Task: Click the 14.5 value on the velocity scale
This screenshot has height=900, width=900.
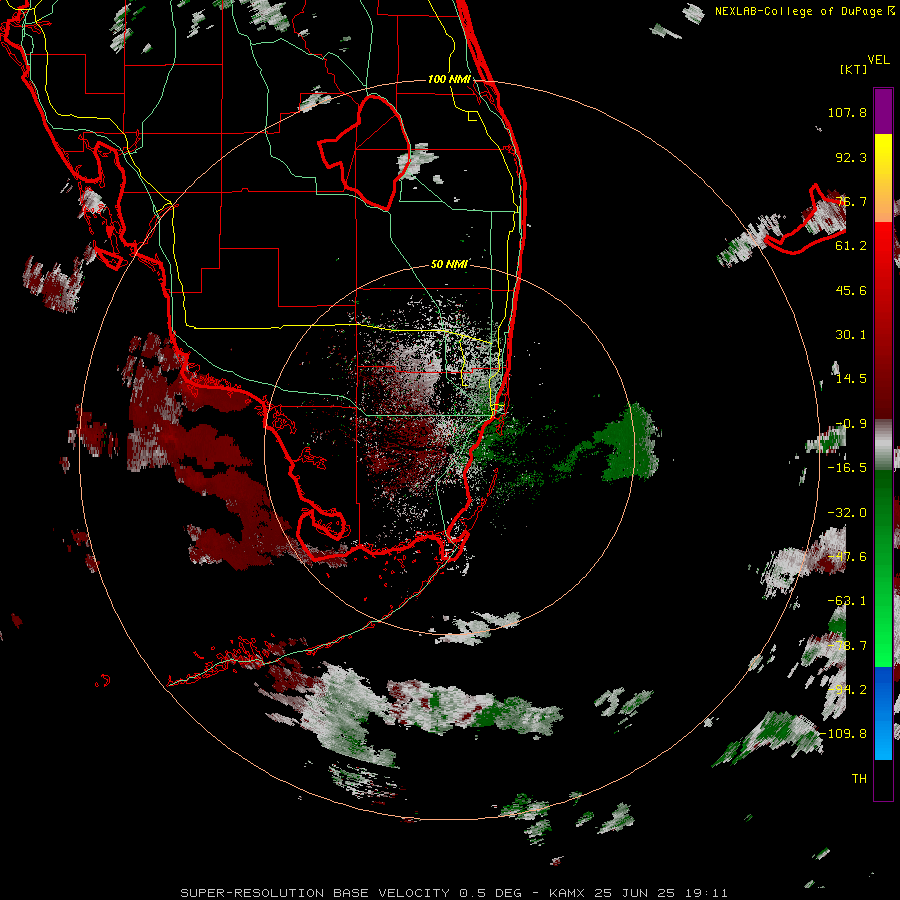Action: pos(851,379)
